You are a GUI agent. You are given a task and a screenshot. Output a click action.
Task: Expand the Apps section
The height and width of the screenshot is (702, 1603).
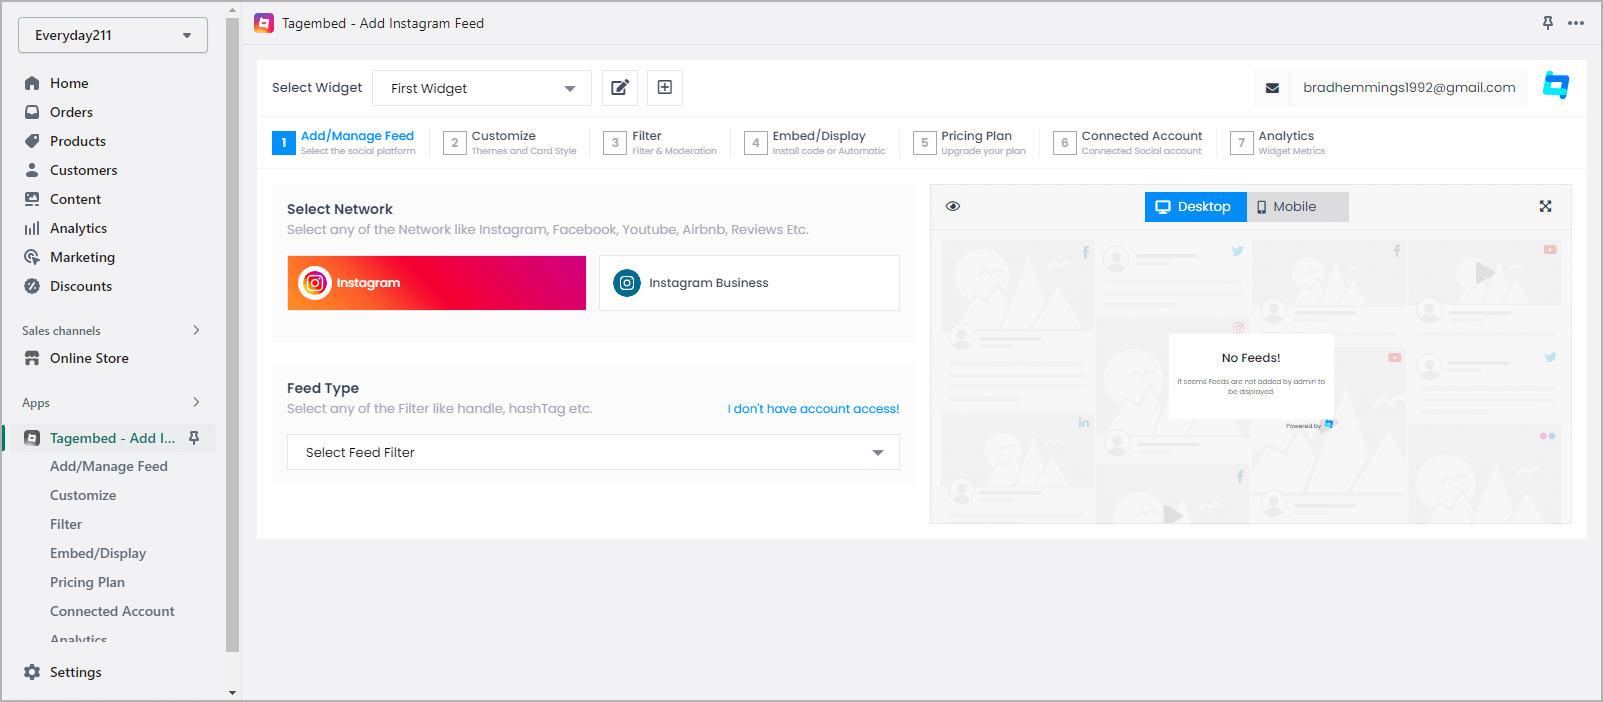coord(196,402)
